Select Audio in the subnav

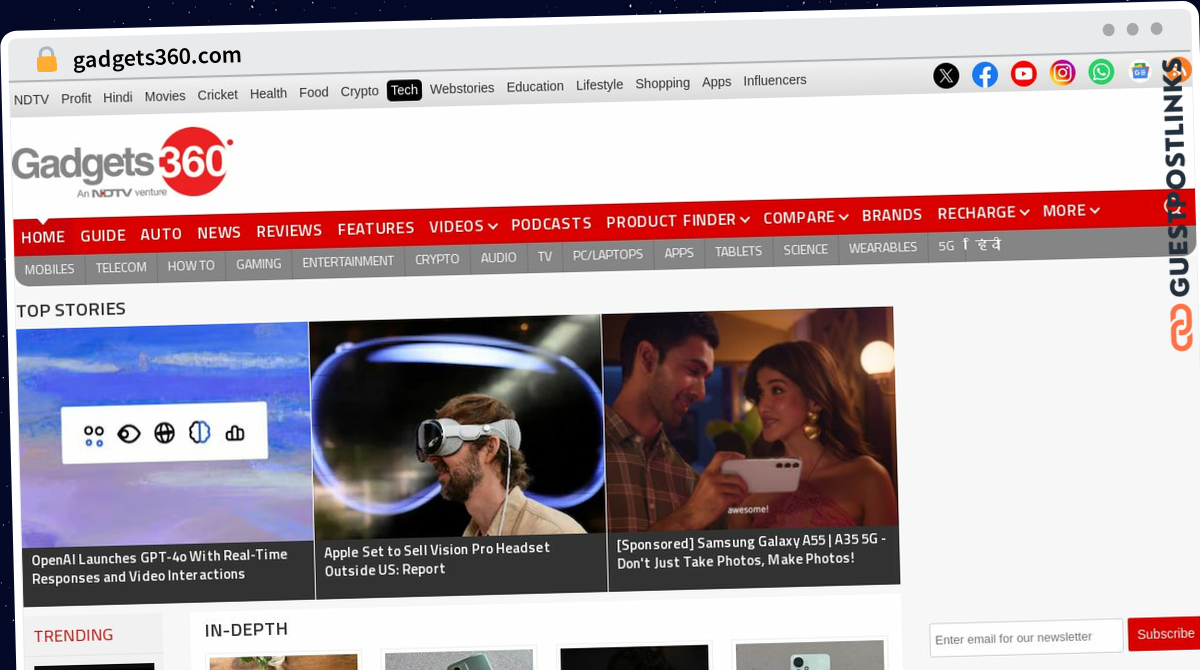click(498, 258)
